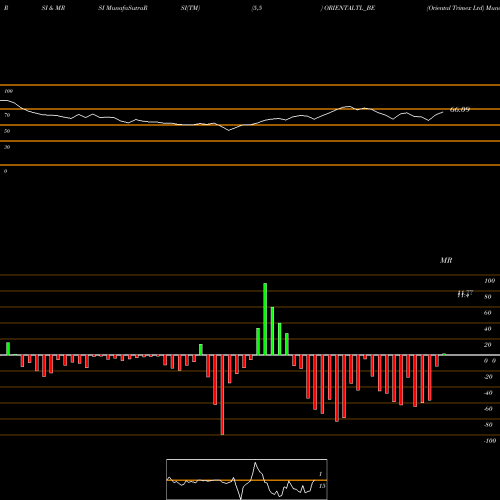Click the -60 label on MR axis
The height and width of the screenshot is (500, 500).
pyautogui.click(x=488, y=409)
